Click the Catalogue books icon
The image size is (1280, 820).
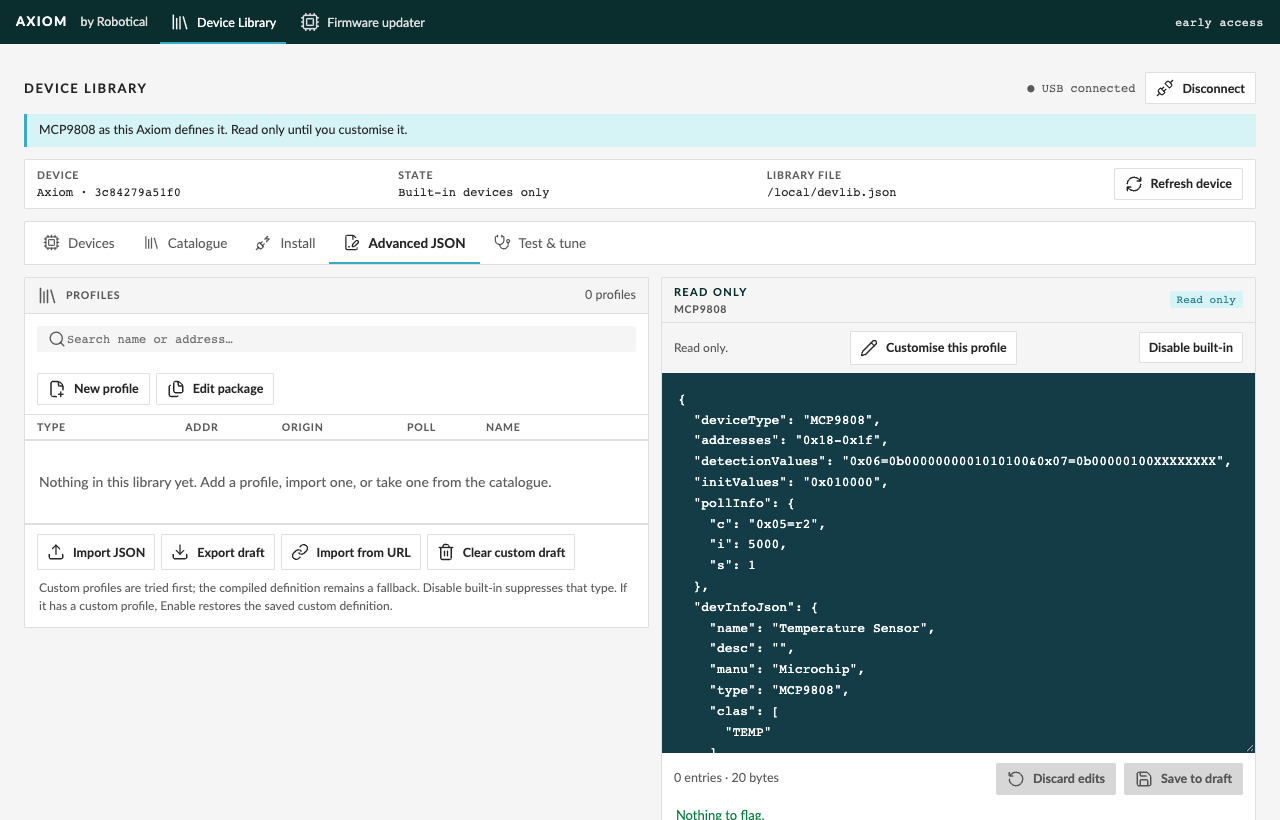pyautogui.click(x=151, y=243)
